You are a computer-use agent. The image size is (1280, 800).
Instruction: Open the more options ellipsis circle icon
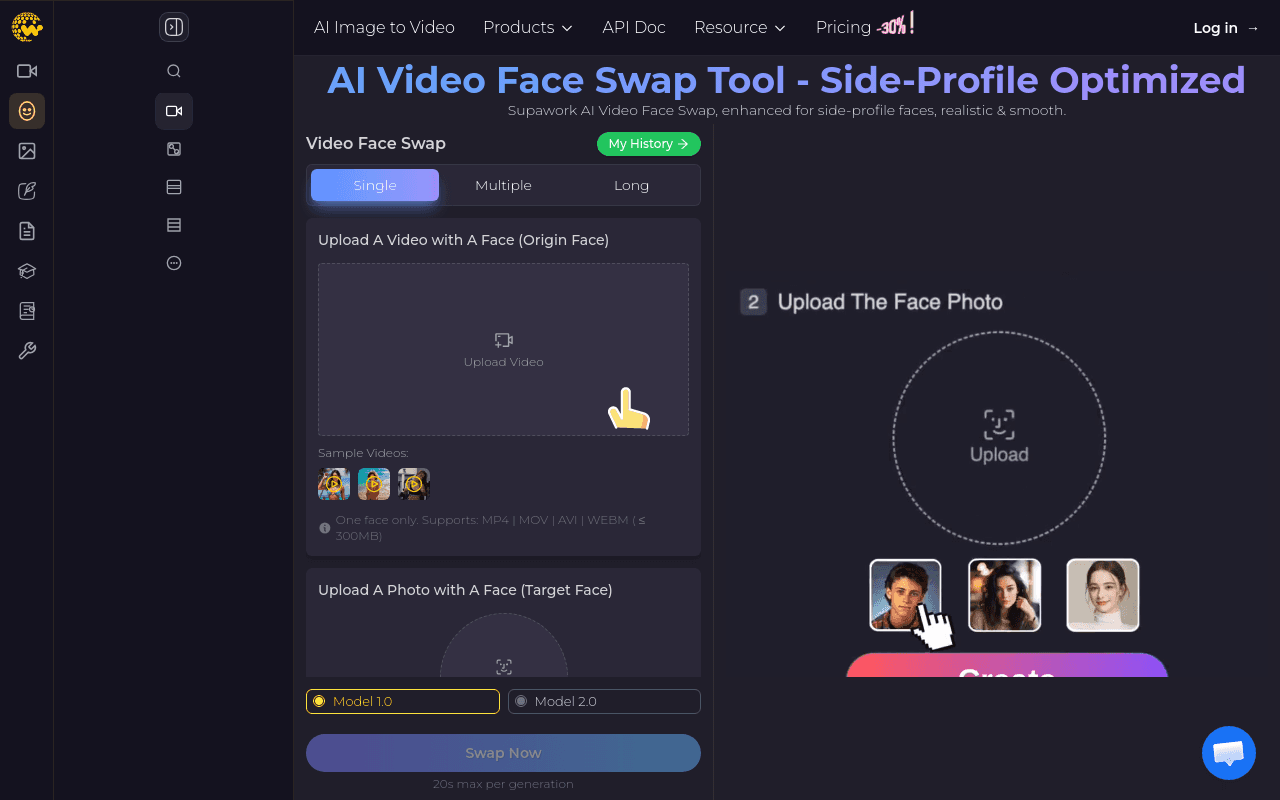[174, 263]
